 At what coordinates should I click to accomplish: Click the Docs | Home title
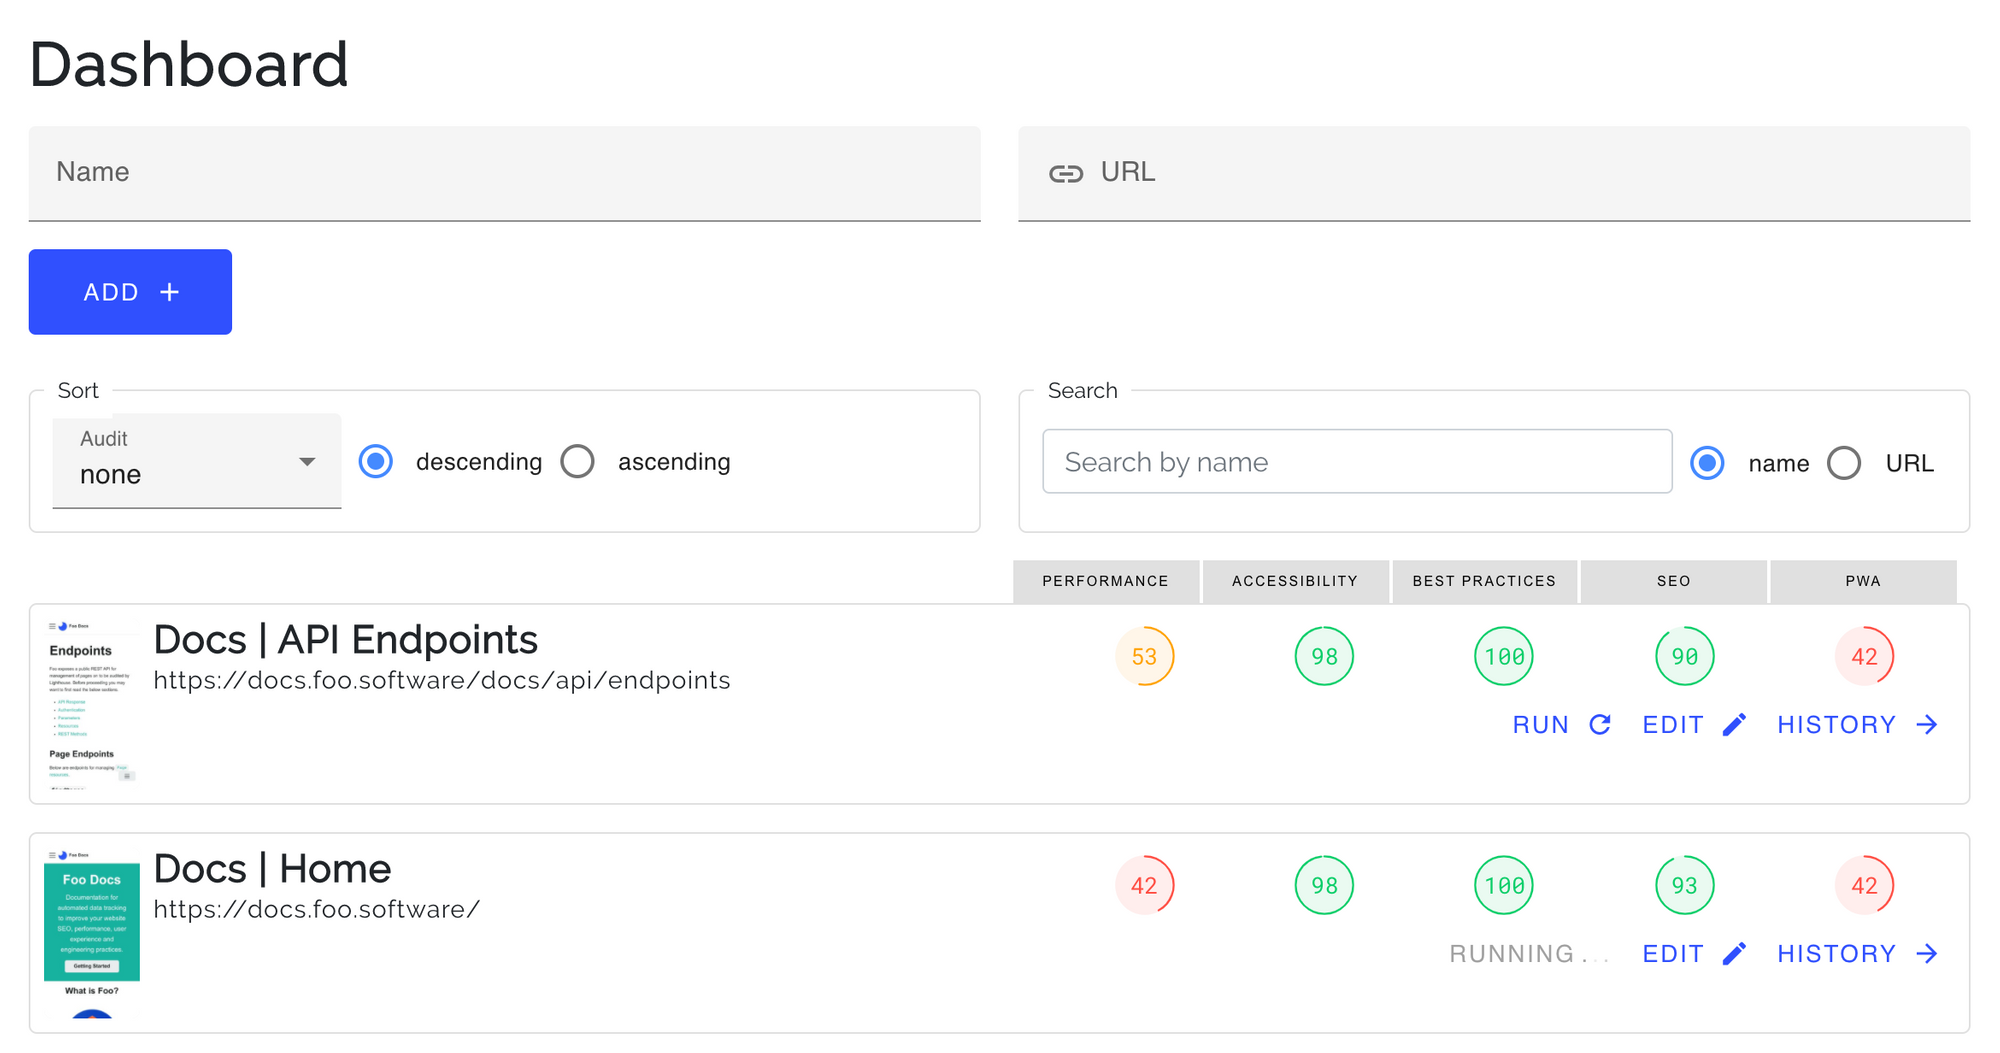[x=272, y=869]
